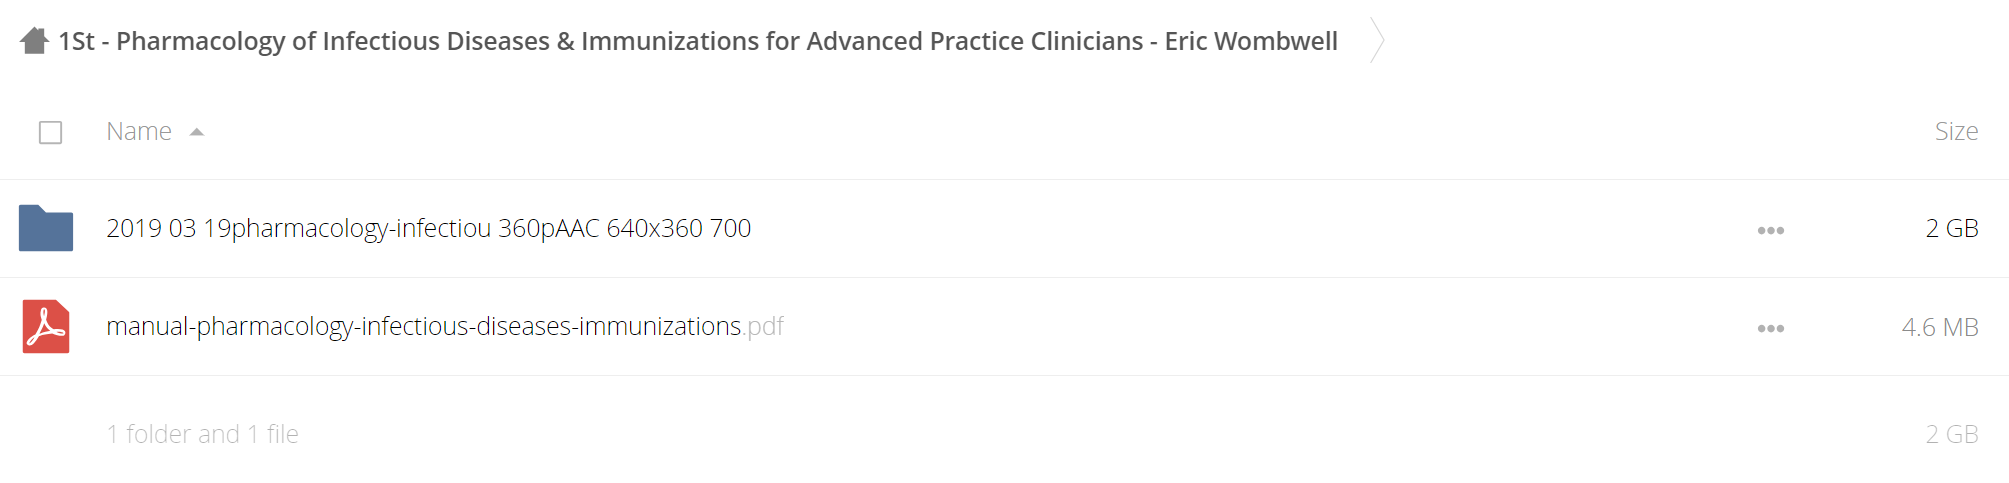The image size is (2009, 483).
Task: Click the 4.6 MB size of the PDF
Action: click(x=1940, y=327)
